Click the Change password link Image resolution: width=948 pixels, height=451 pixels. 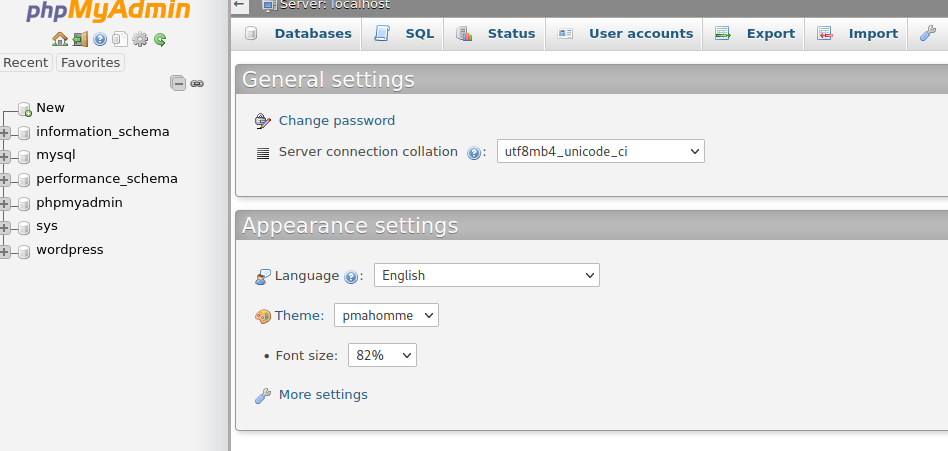(337, 120)
